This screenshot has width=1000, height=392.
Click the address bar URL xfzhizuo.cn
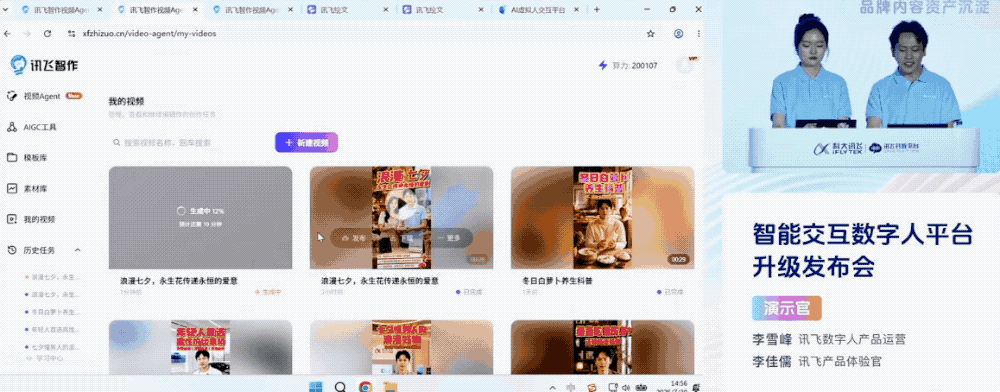[149, 33]
